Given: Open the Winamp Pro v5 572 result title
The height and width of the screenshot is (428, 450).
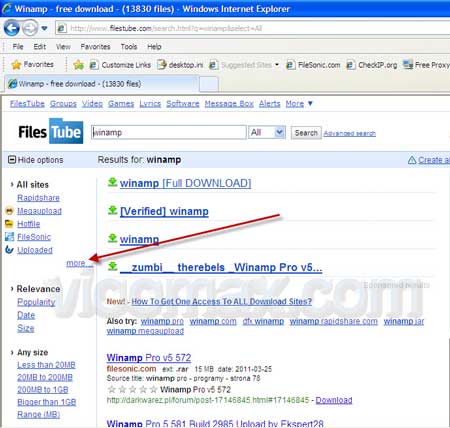Looking at the screenshot, I should pyautogui.click(x=149, y=358).
